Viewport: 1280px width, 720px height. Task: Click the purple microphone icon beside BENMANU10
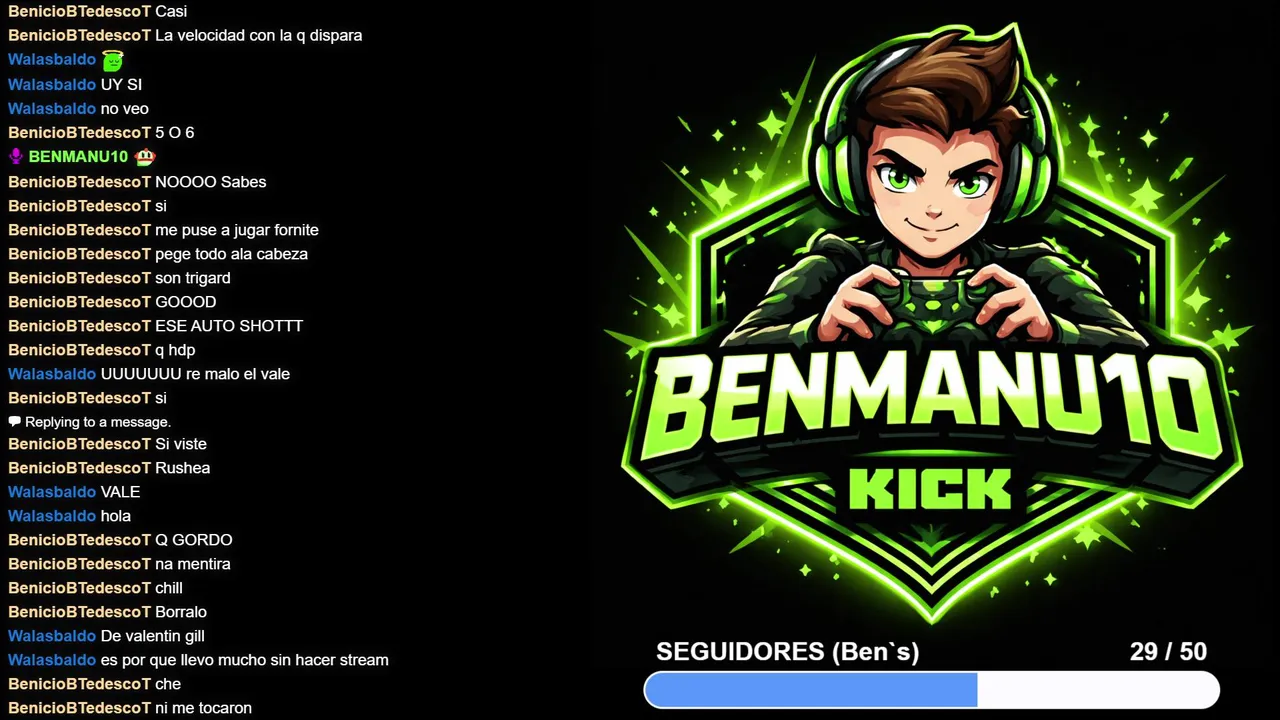(15, 157)
